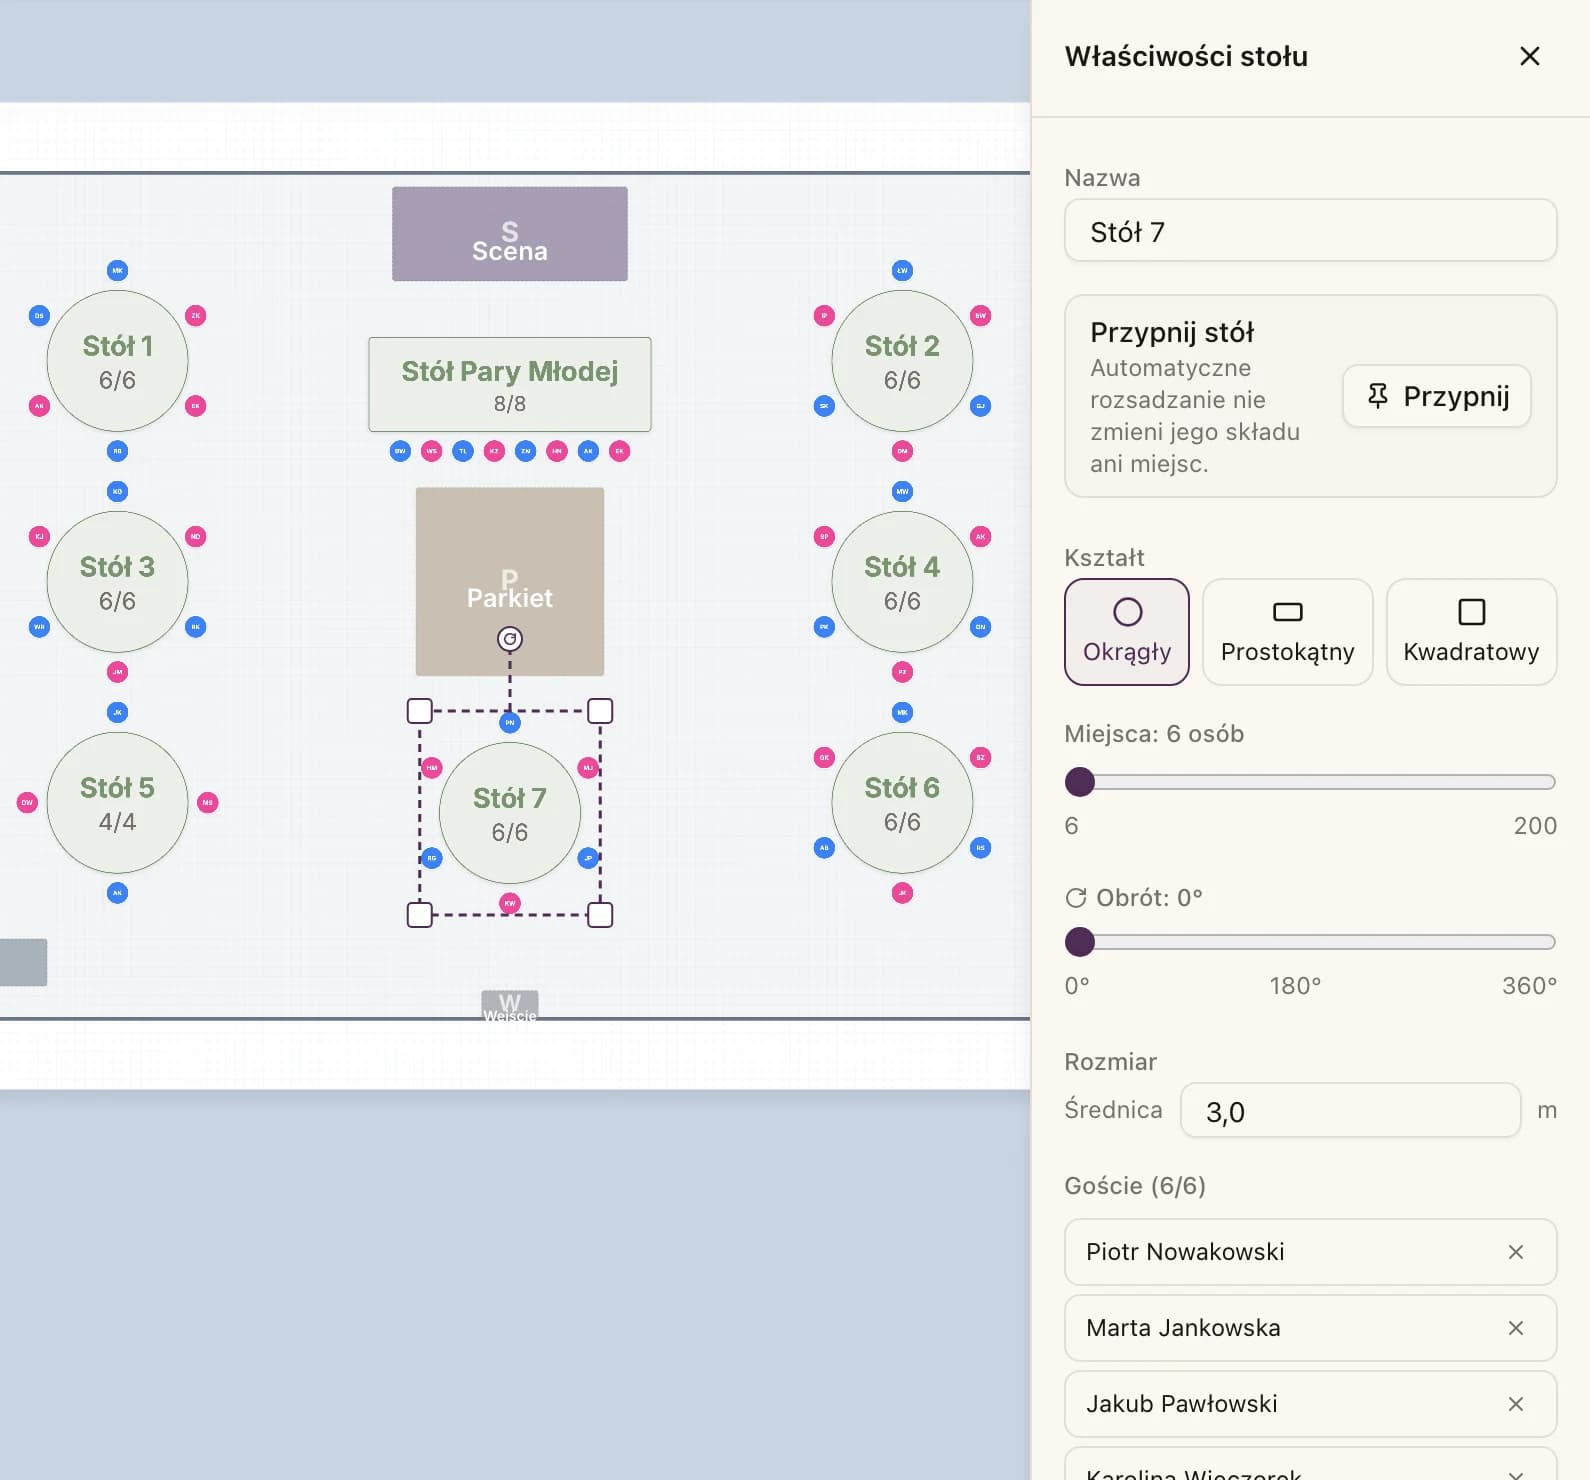Remove guest Marta Jankowska from table
The width and height of the screenshot is (1590, 1480).
click(1515, 1328)
